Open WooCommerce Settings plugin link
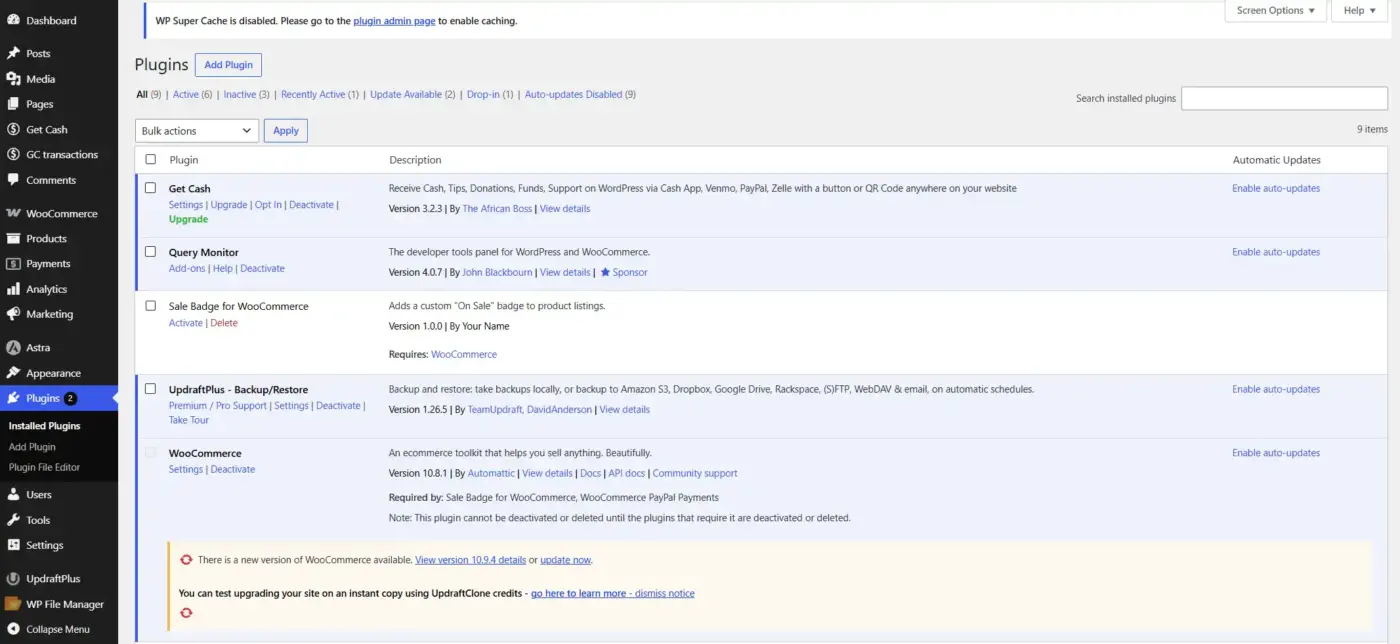This screenshot has width=1400, height=644. (186, 469)
